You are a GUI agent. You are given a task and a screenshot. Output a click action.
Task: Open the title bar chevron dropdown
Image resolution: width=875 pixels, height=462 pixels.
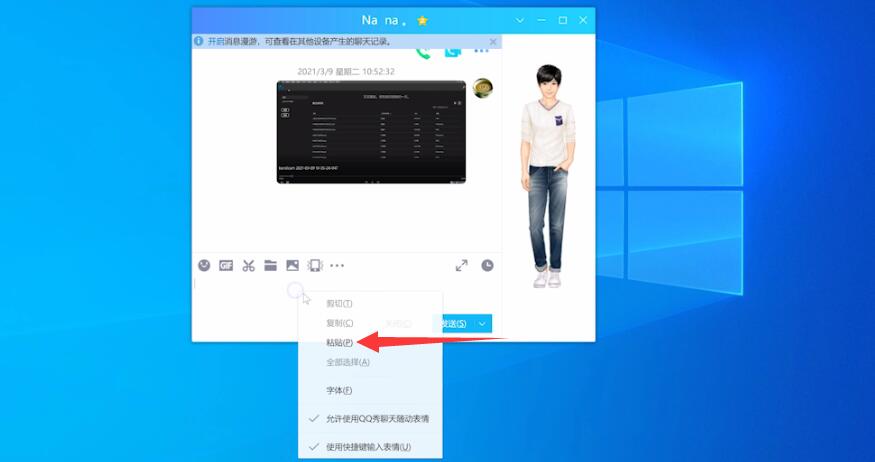pos(520,21)
